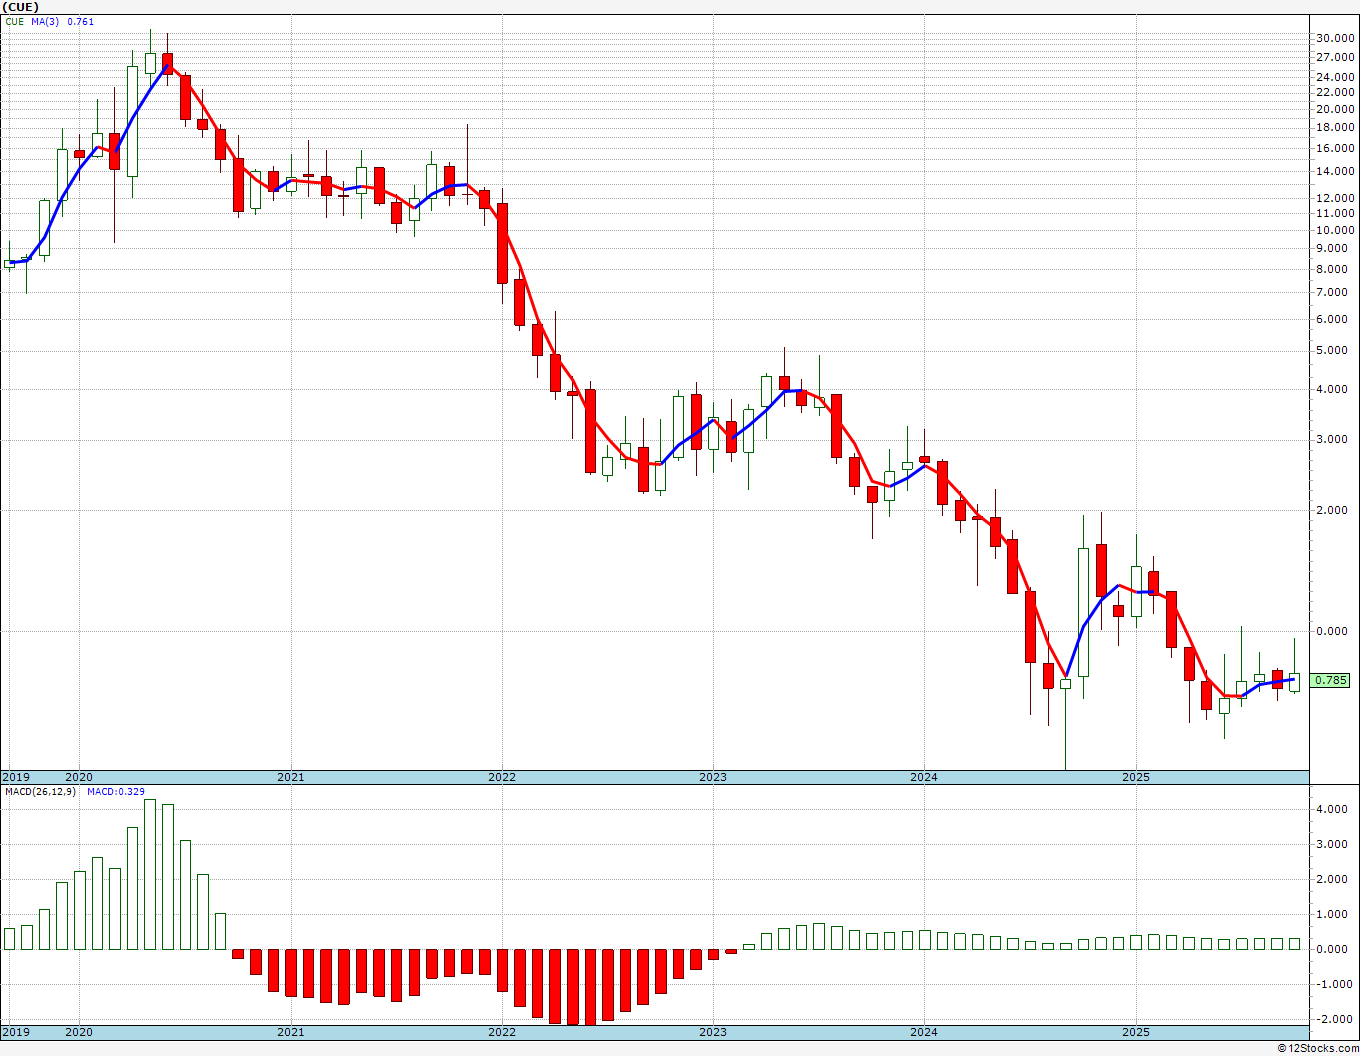This screenshot has width=1360, height=1056.
Task: Click 12.000 on the price axis
Action: point(1336,198)
